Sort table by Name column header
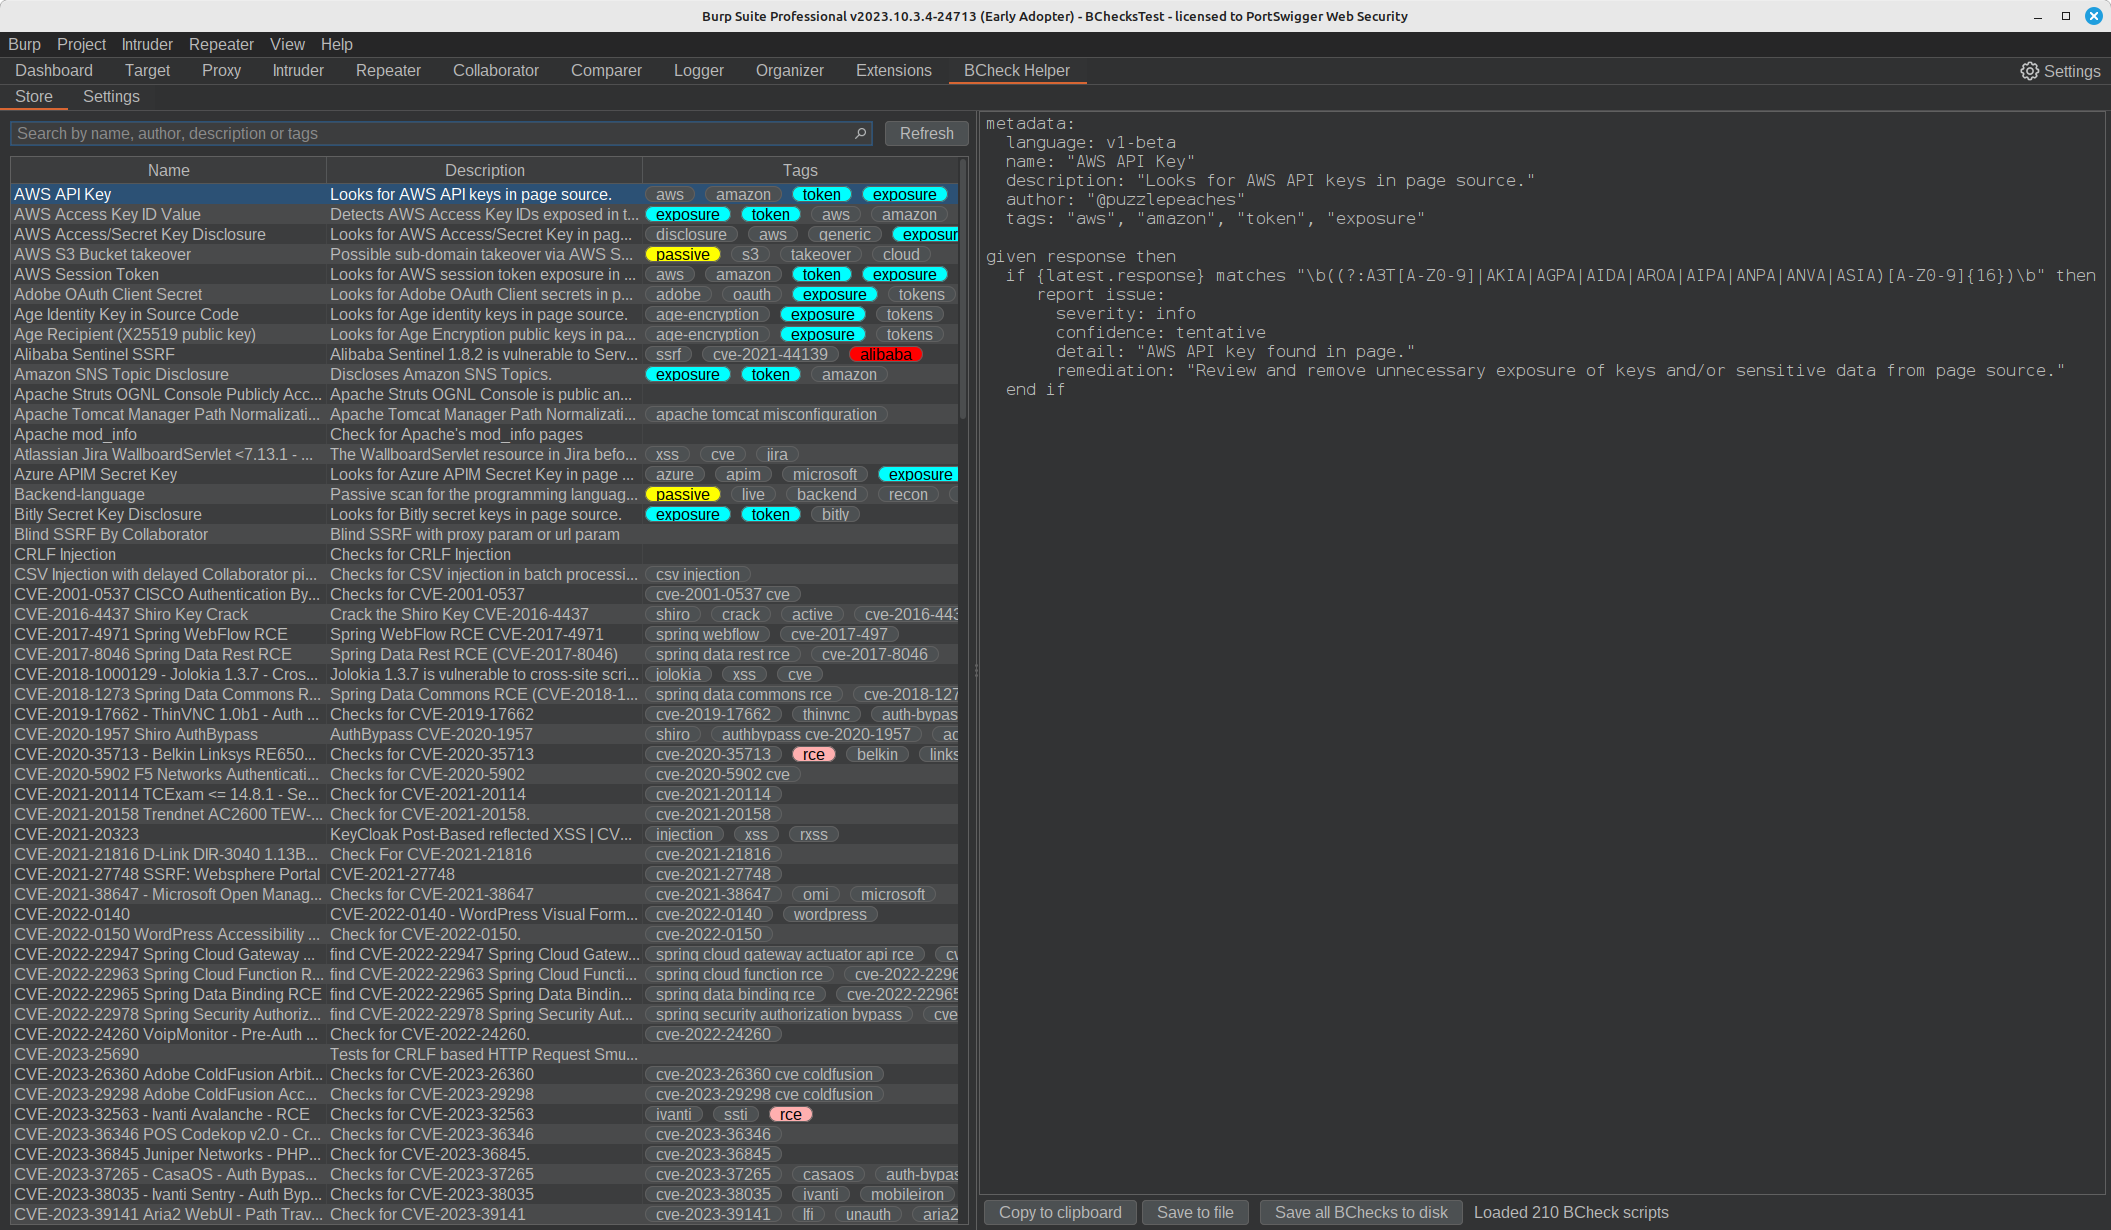The height and width of the screenshot is (1230, 2111). (169, 170)
